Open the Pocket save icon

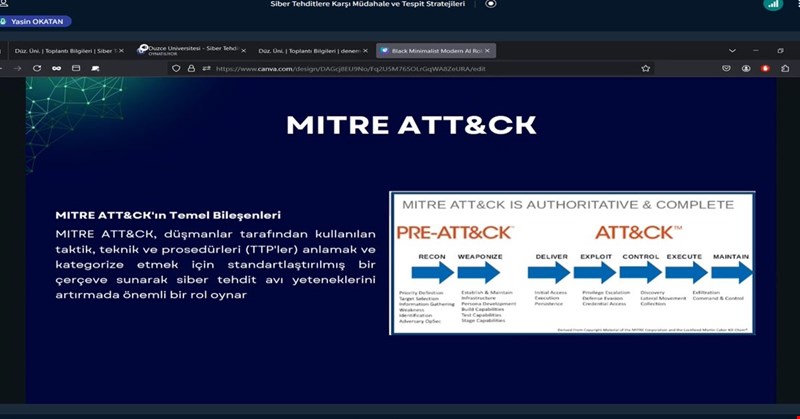pos(727,68)
